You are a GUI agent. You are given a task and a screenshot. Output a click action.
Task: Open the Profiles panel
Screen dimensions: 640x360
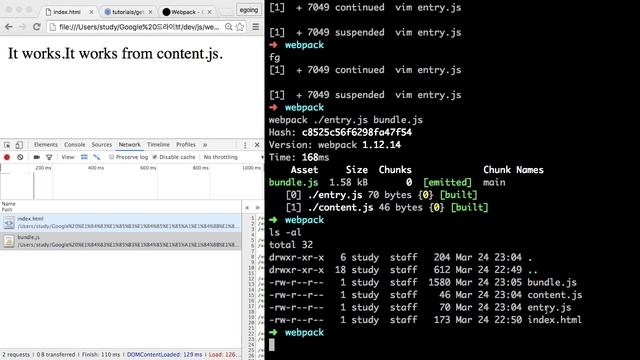[x=186, y=144]
